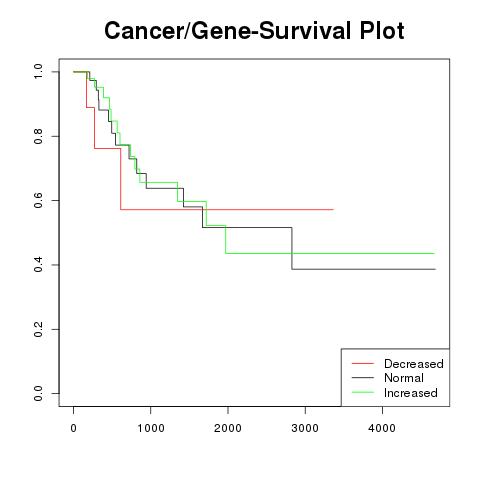Click the 0.2 y-axis tick label

pyautogui.click(x=38, y=329)
